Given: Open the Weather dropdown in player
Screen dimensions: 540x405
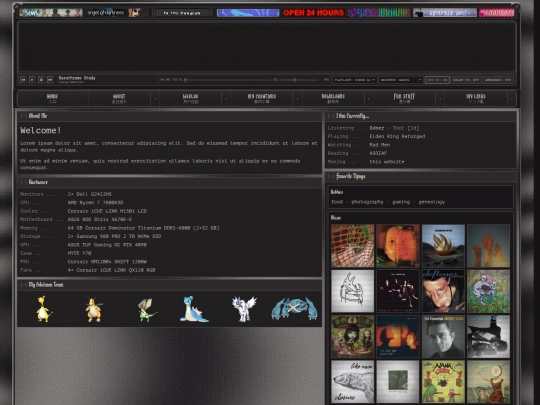Looking at the screenshot, I should 401,80.
